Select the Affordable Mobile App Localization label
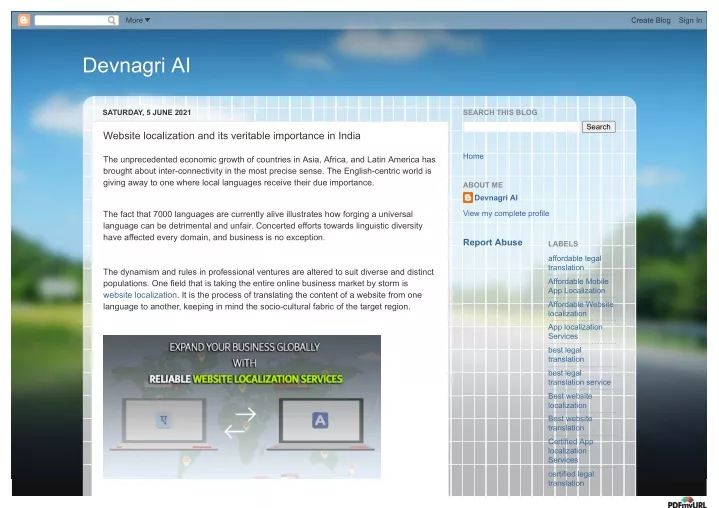 (578, 286)
